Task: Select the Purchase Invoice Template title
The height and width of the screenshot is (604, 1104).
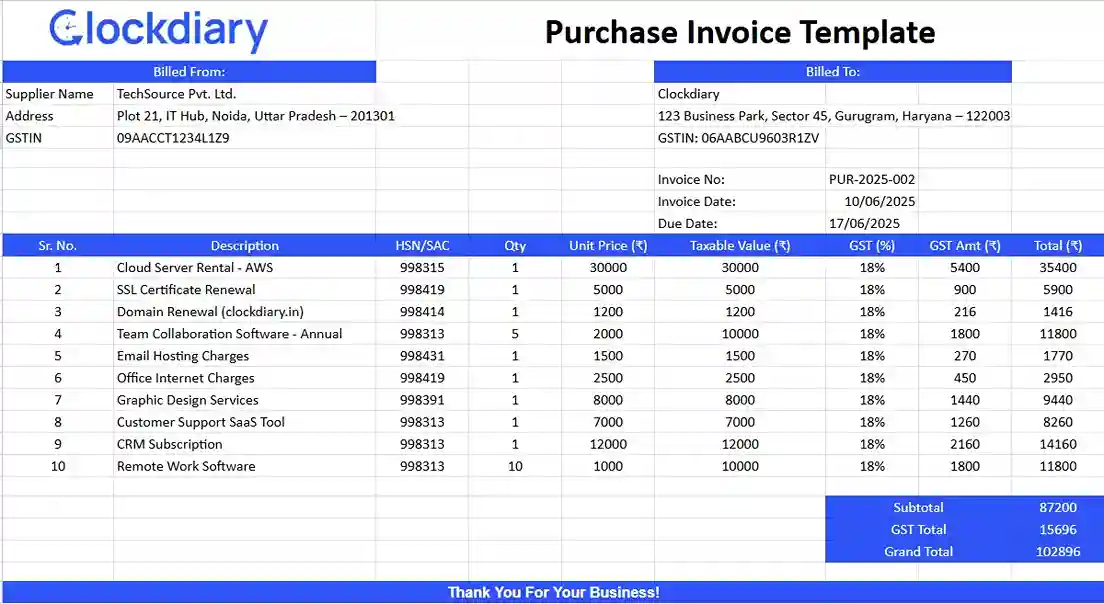Action: [x=740, y=32]
